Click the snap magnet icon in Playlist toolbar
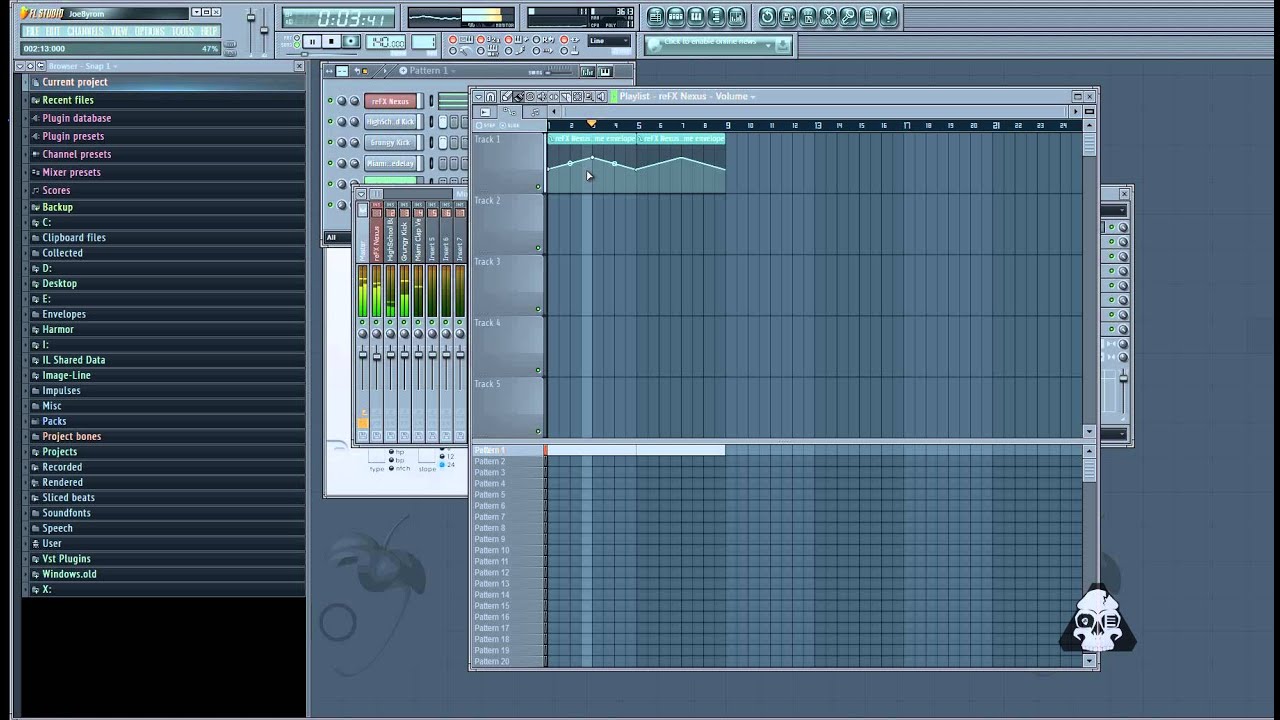This screenshot has height=720, width=1280. [x=490, y=96]
